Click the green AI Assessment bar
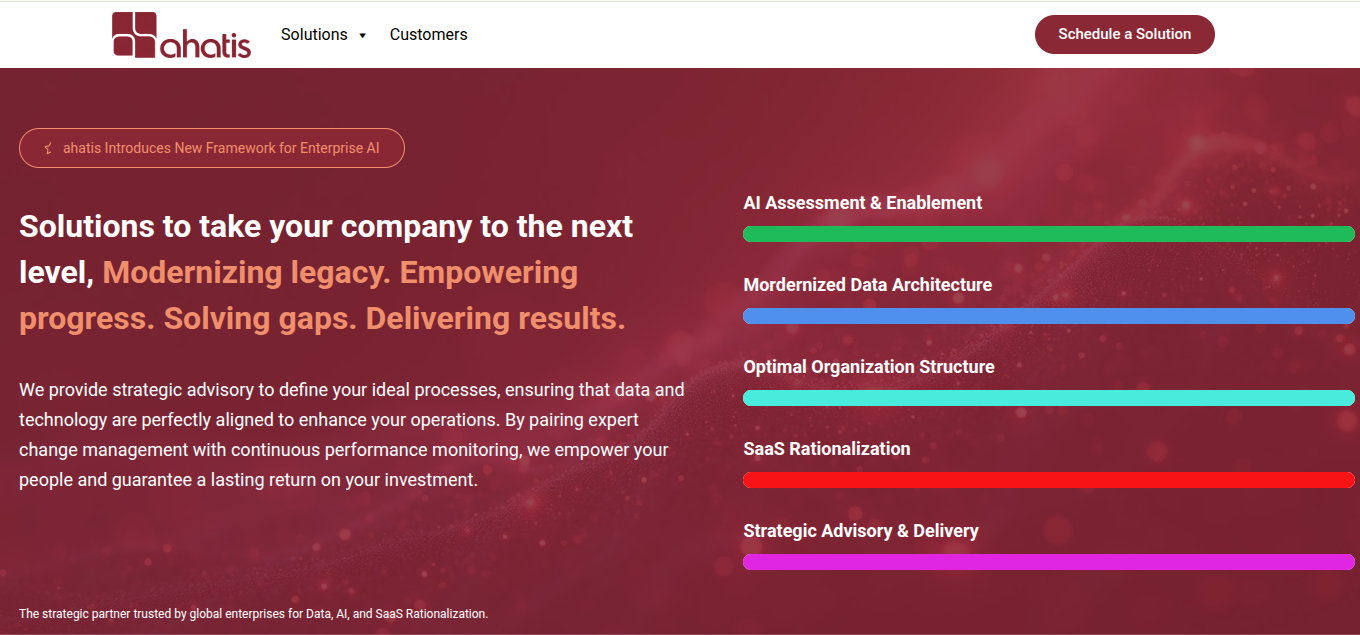The image size is (1360, 635). click(1048, 234)
